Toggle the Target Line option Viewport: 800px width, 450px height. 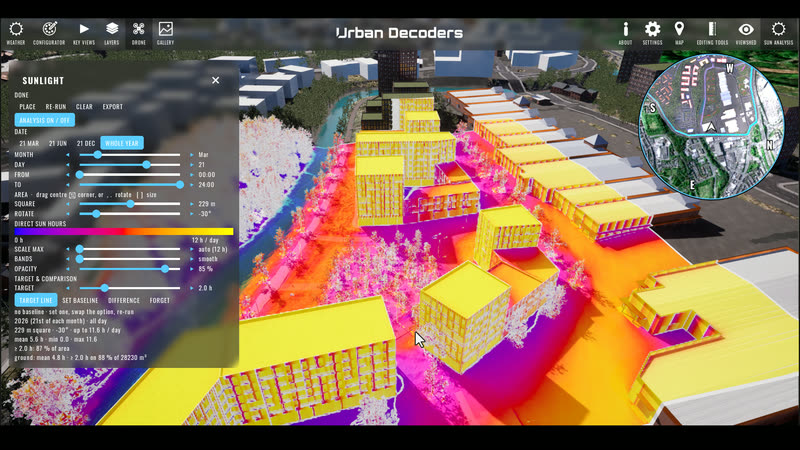[x=36, y=300]
